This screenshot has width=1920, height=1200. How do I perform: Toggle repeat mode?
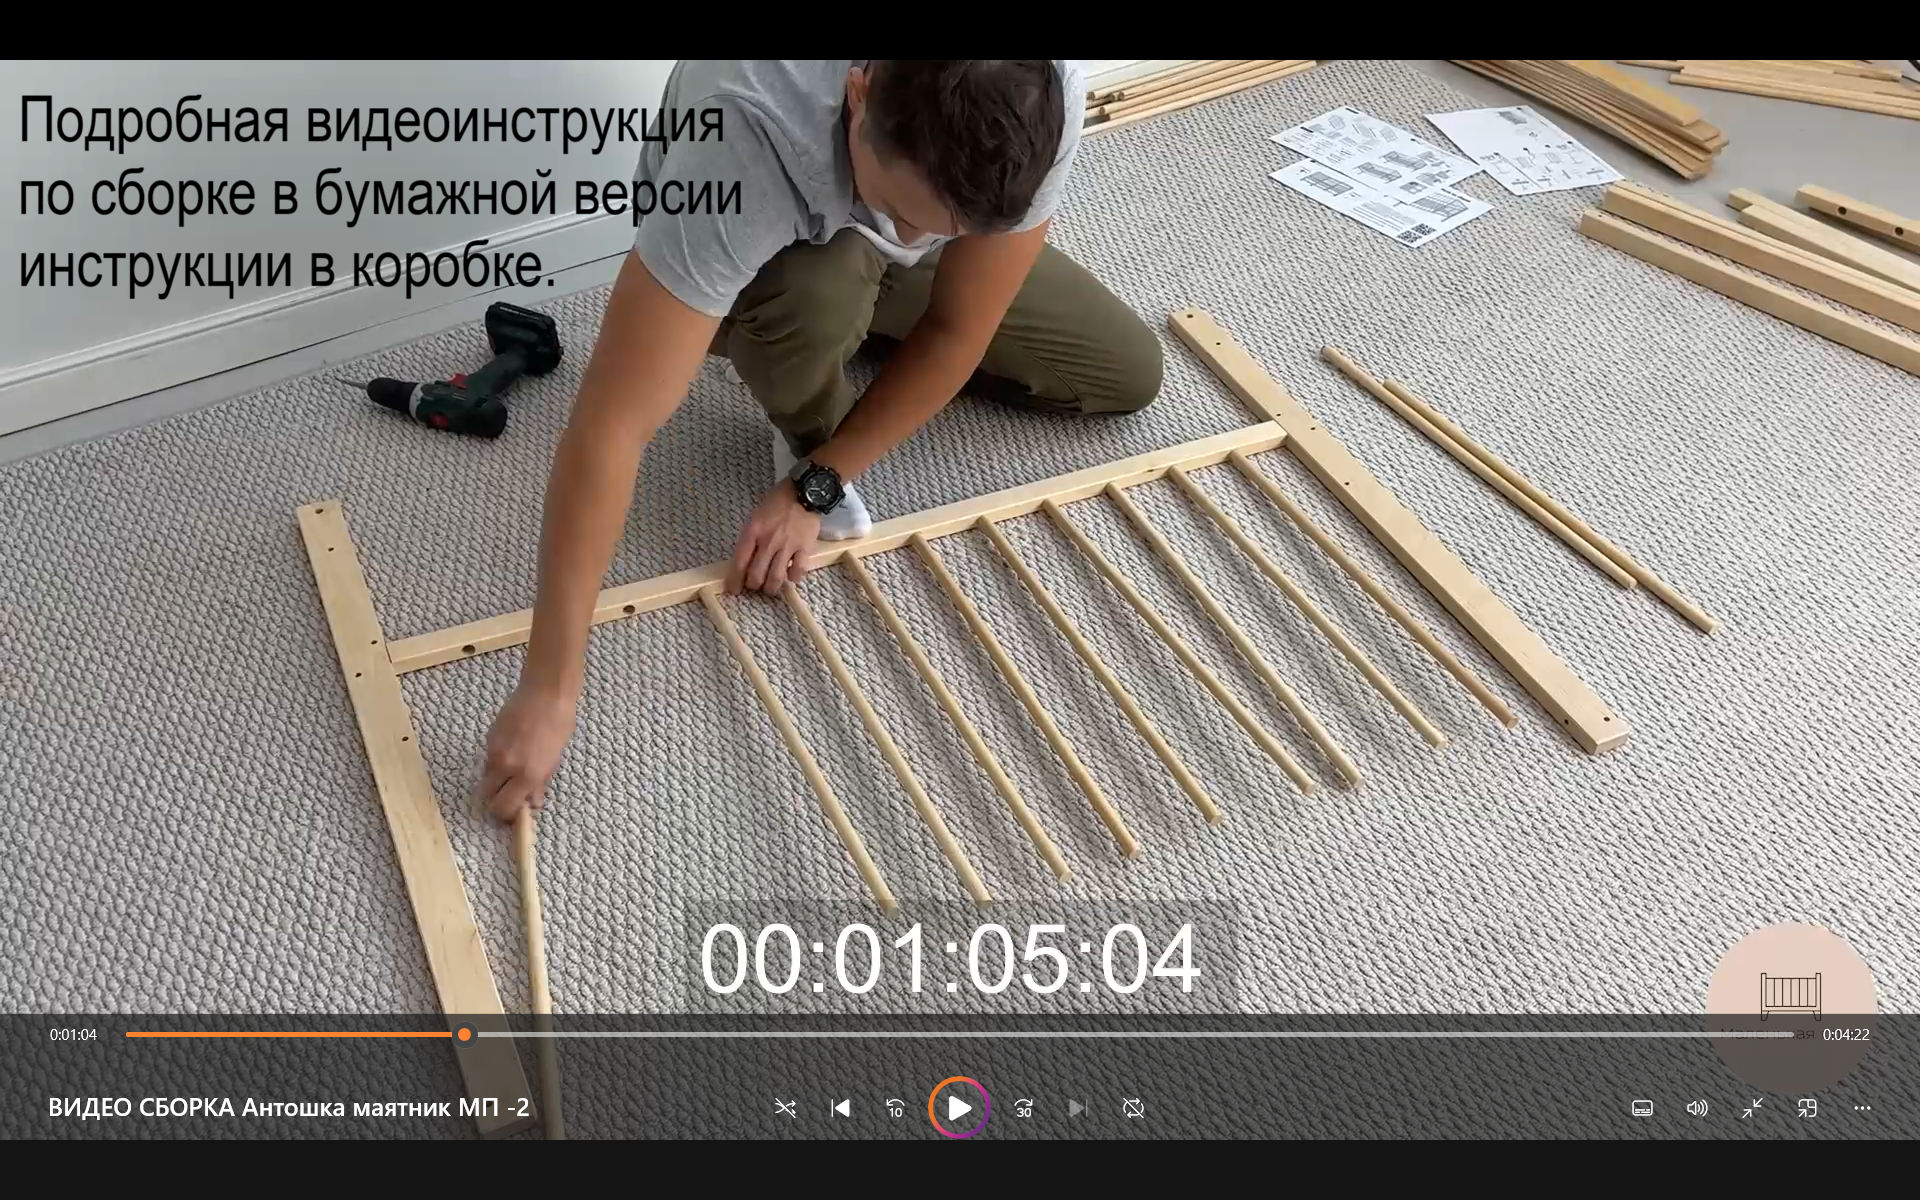pos(1133,1108)
